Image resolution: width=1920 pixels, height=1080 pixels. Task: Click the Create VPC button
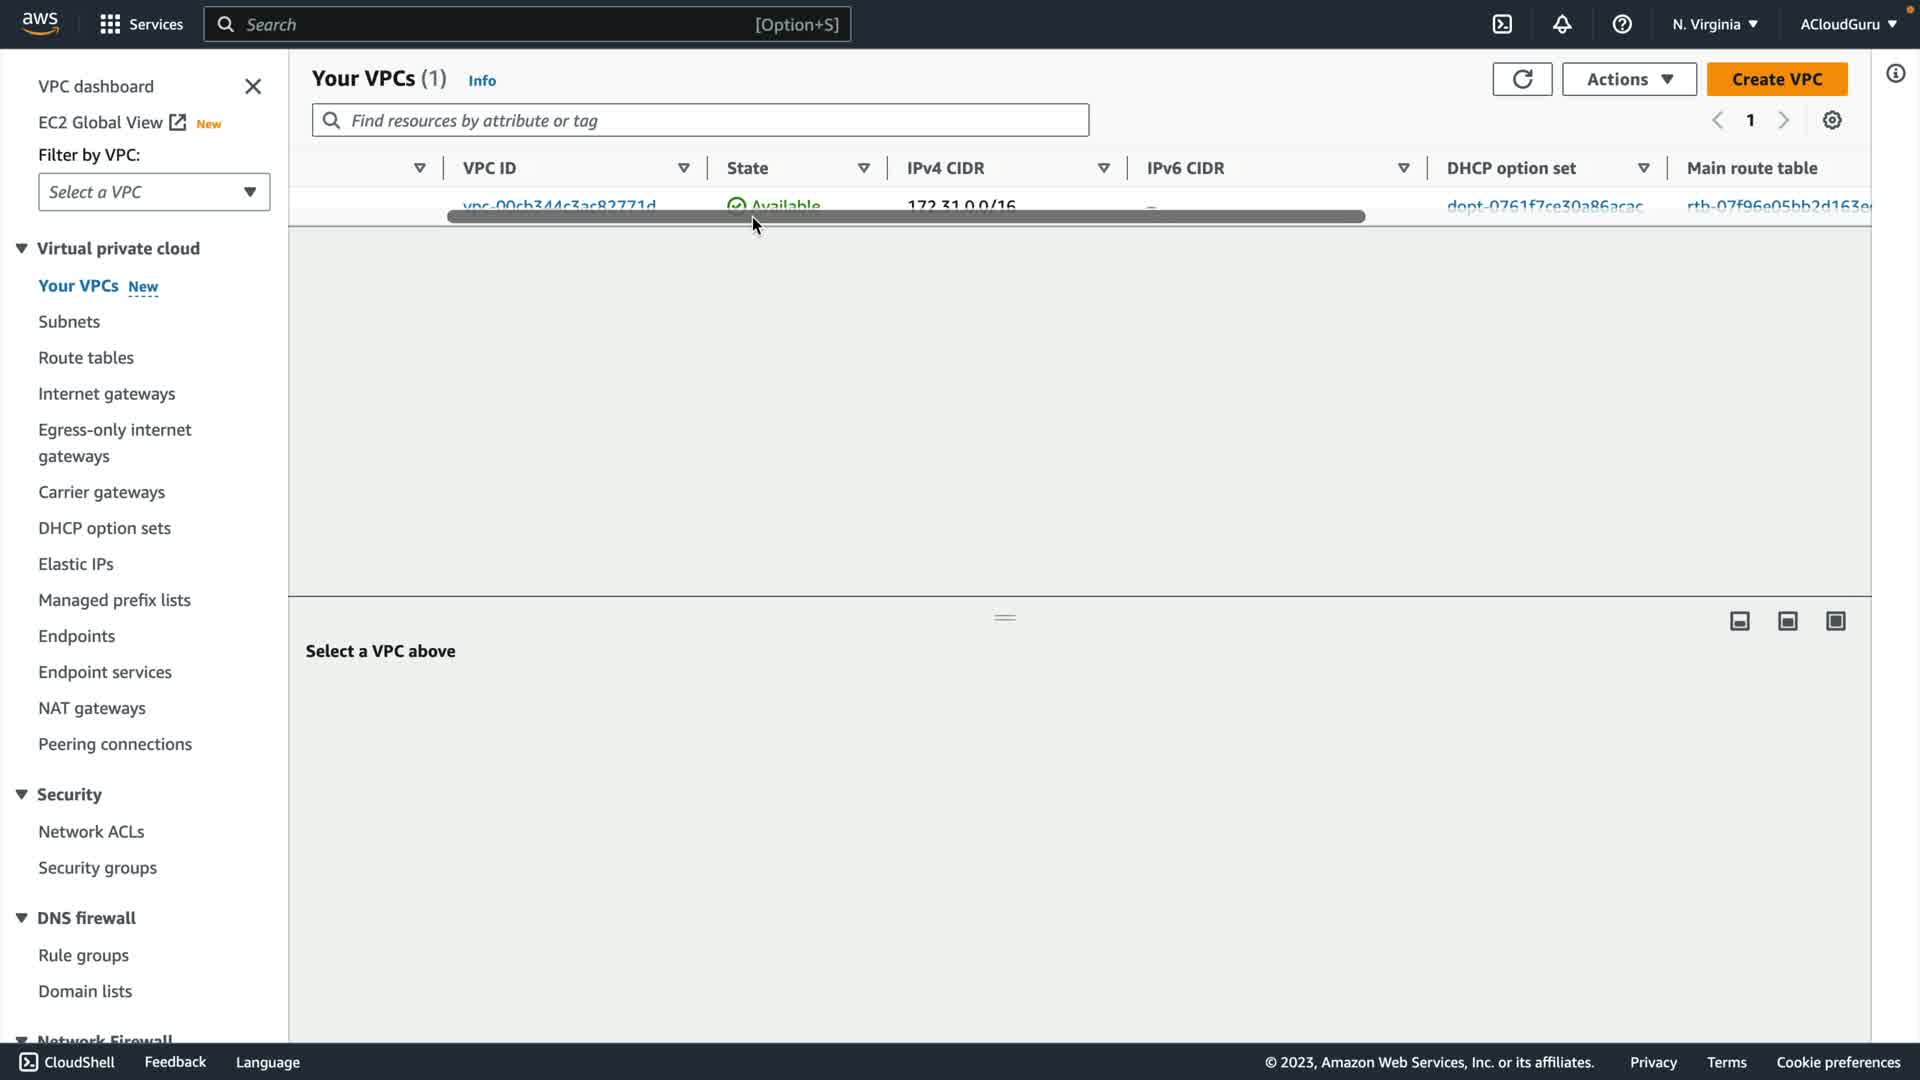[x=1777, y=79]
